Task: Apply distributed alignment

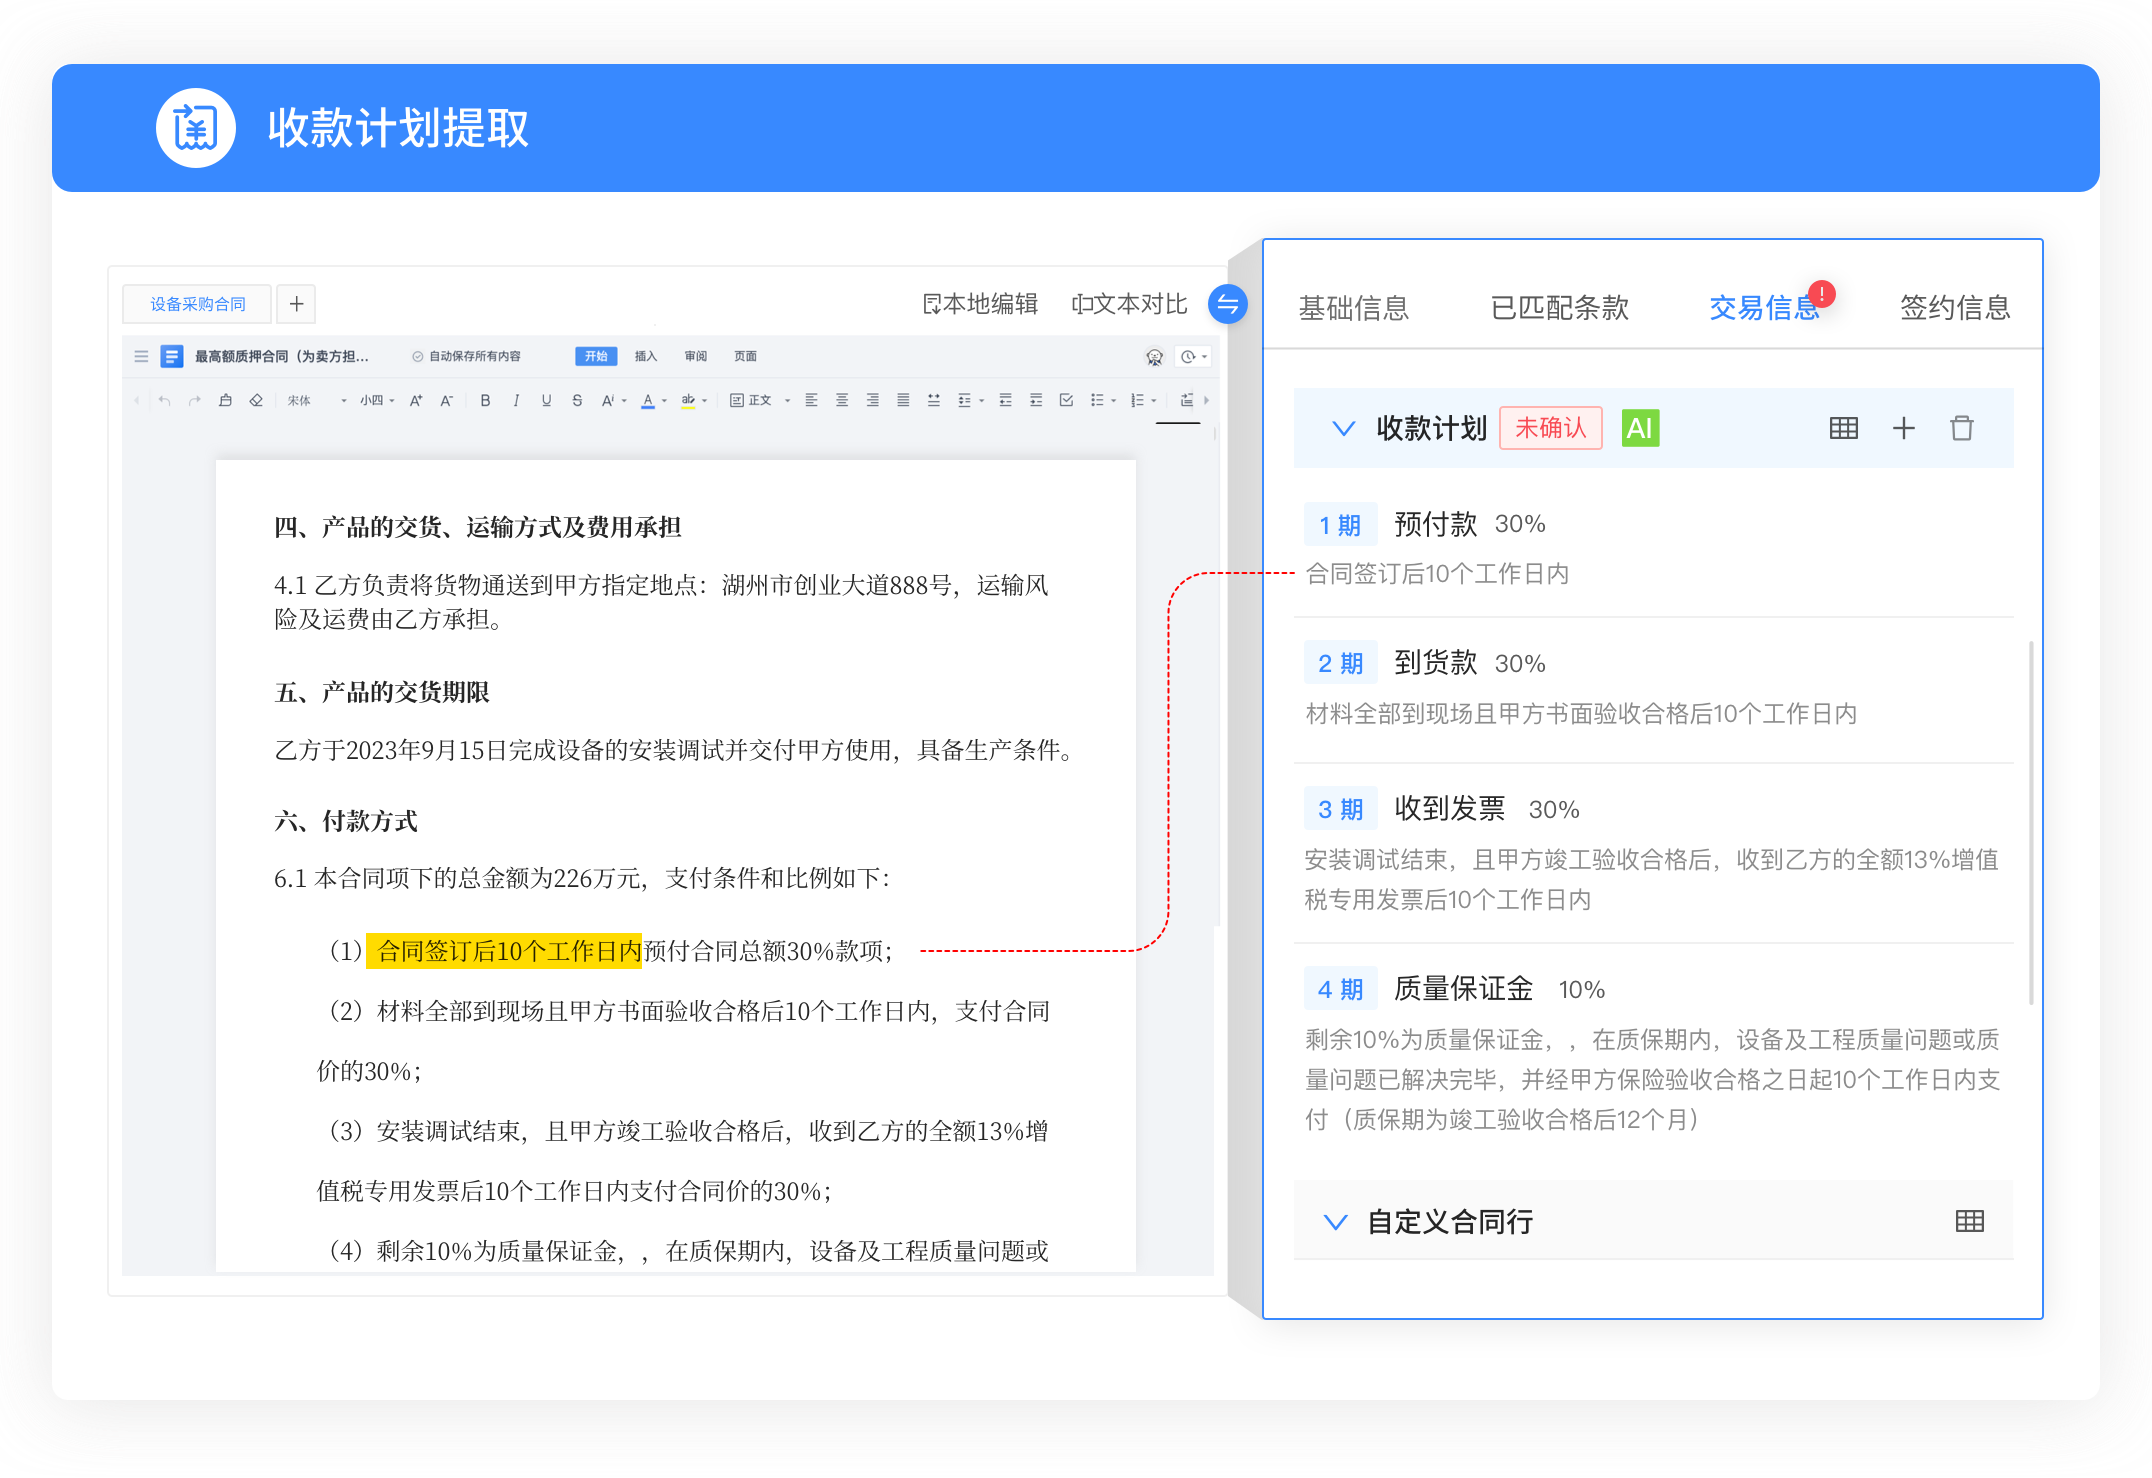Action: pyautogui.click(x=934, y=400)
